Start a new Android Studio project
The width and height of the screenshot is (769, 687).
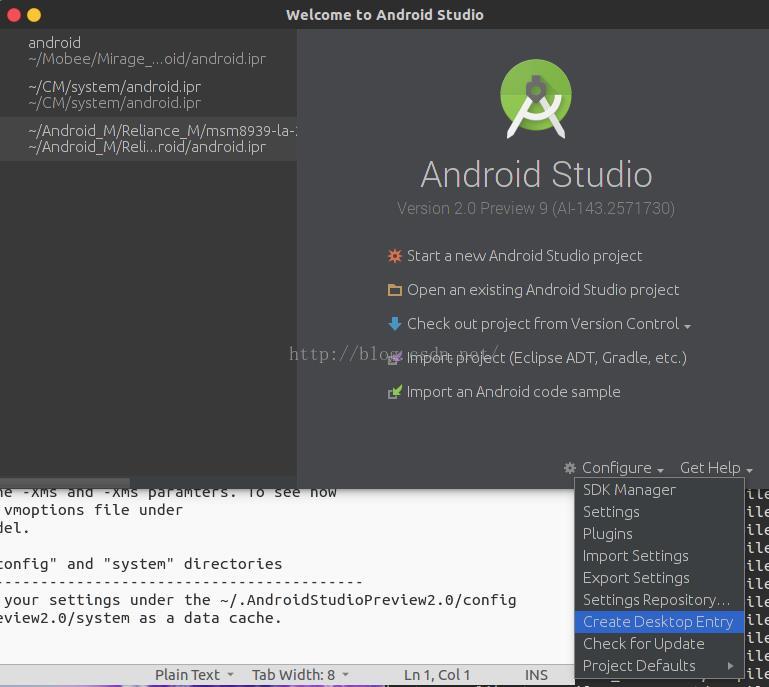pos(524,256)
